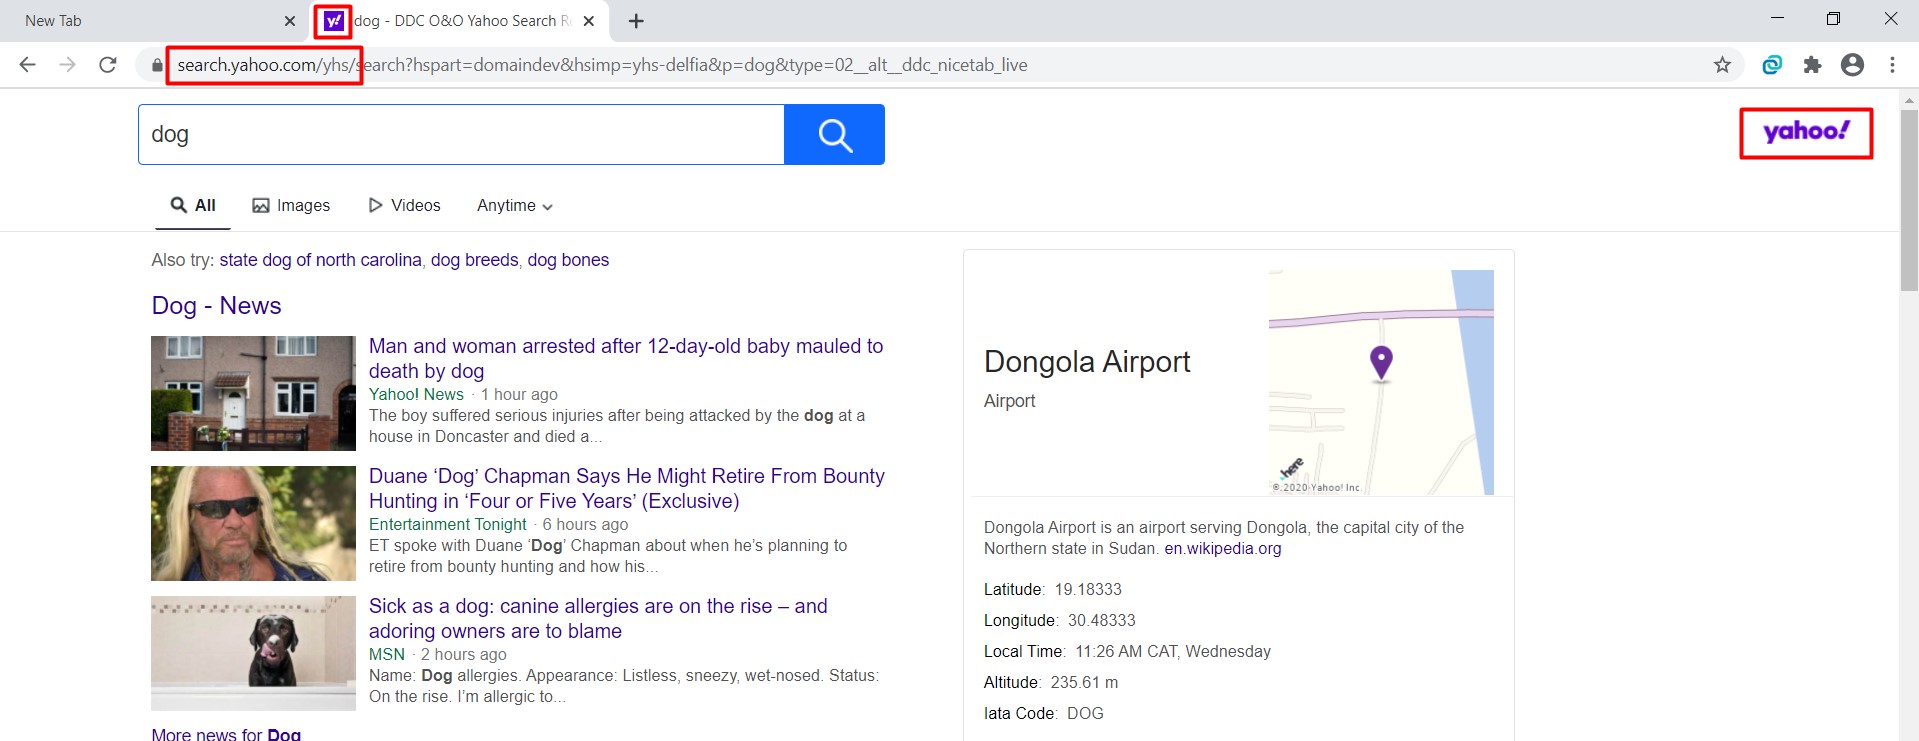
Task: Click the scrollbar up arrow
Action: tap(1909, 100)
